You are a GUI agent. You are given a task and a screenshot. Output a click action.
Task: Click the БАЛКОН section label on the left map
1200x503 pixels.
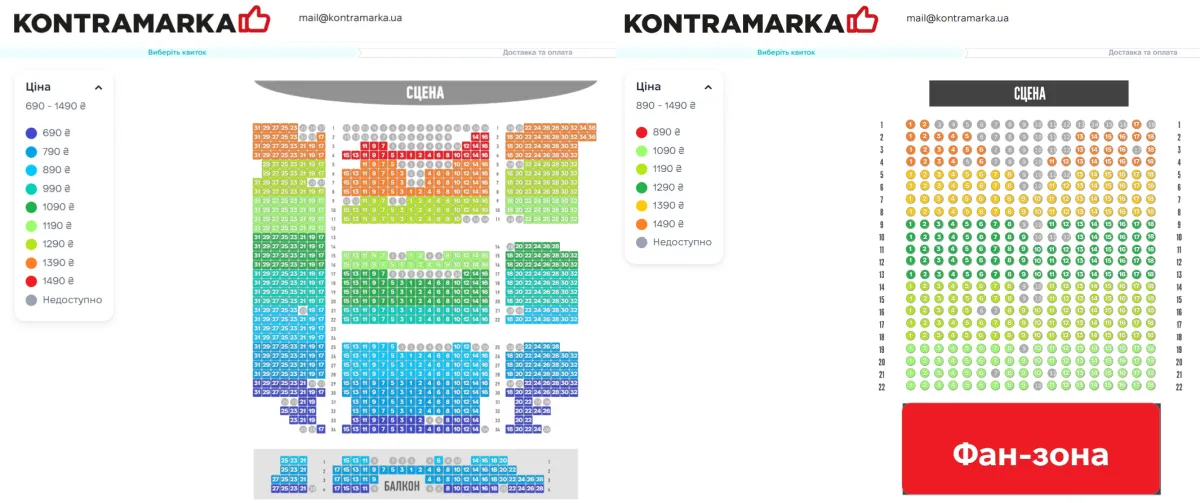tap(402, 486)
